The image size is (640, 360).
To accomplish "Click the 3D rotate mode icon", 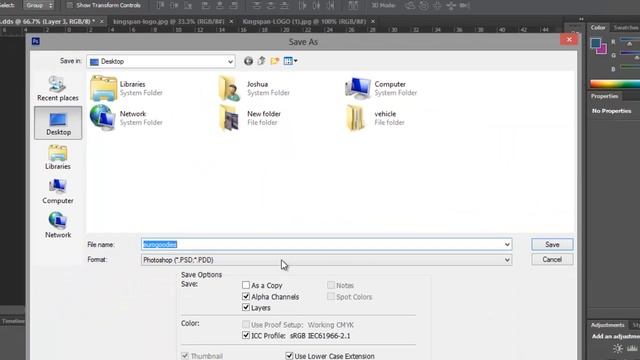I will (x=410, y=5).
